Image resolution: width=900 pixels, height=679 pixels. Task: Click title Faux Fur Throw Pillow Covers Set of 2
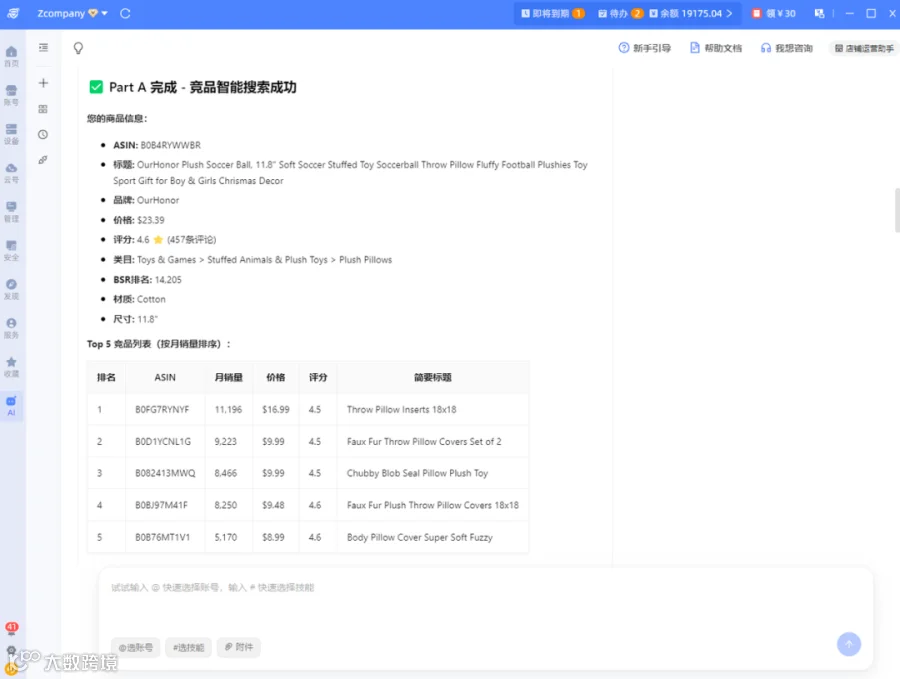[x=424, y=441]
